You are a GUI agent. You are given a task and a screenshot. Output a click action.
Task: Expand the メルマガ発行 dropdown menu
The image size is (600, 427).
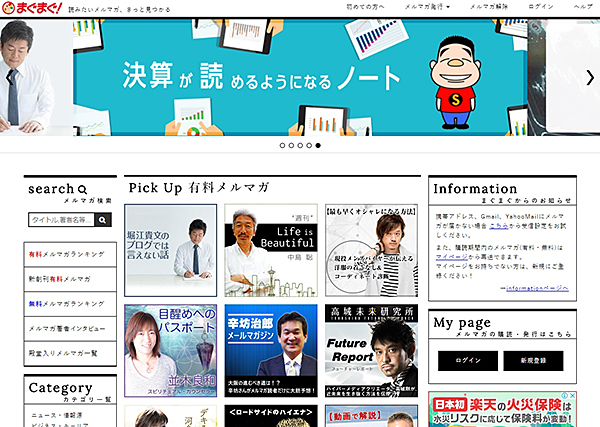coord(427,7)
